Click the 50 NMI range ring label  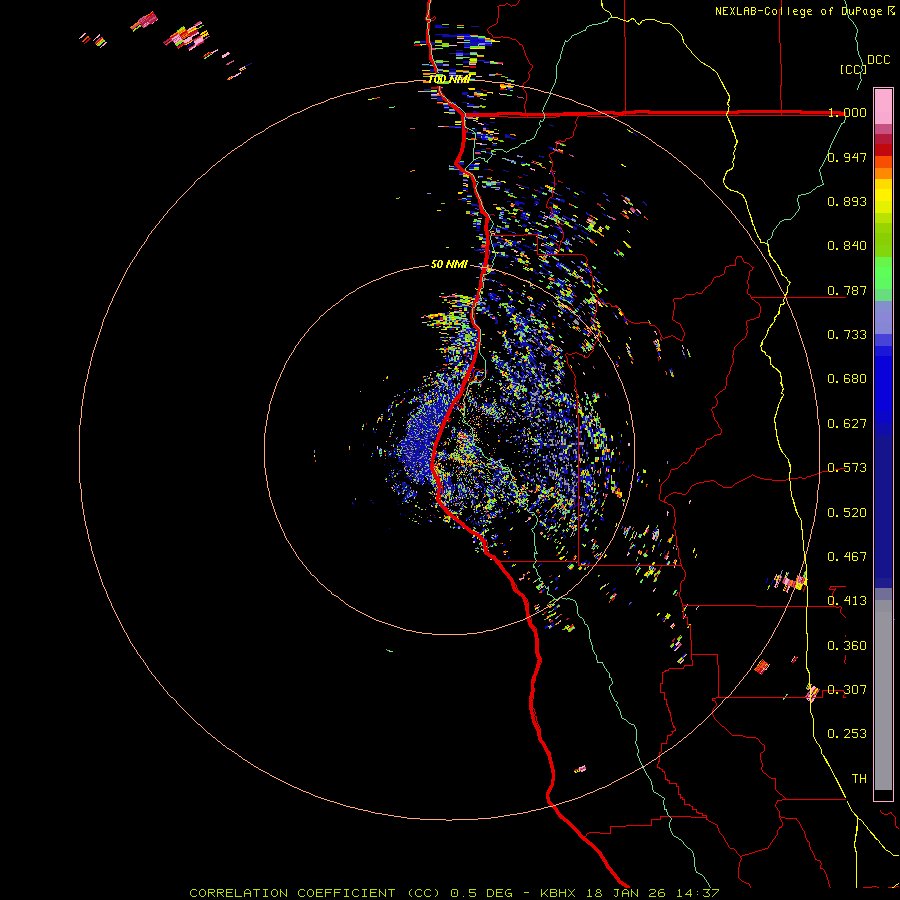point(449,265)
